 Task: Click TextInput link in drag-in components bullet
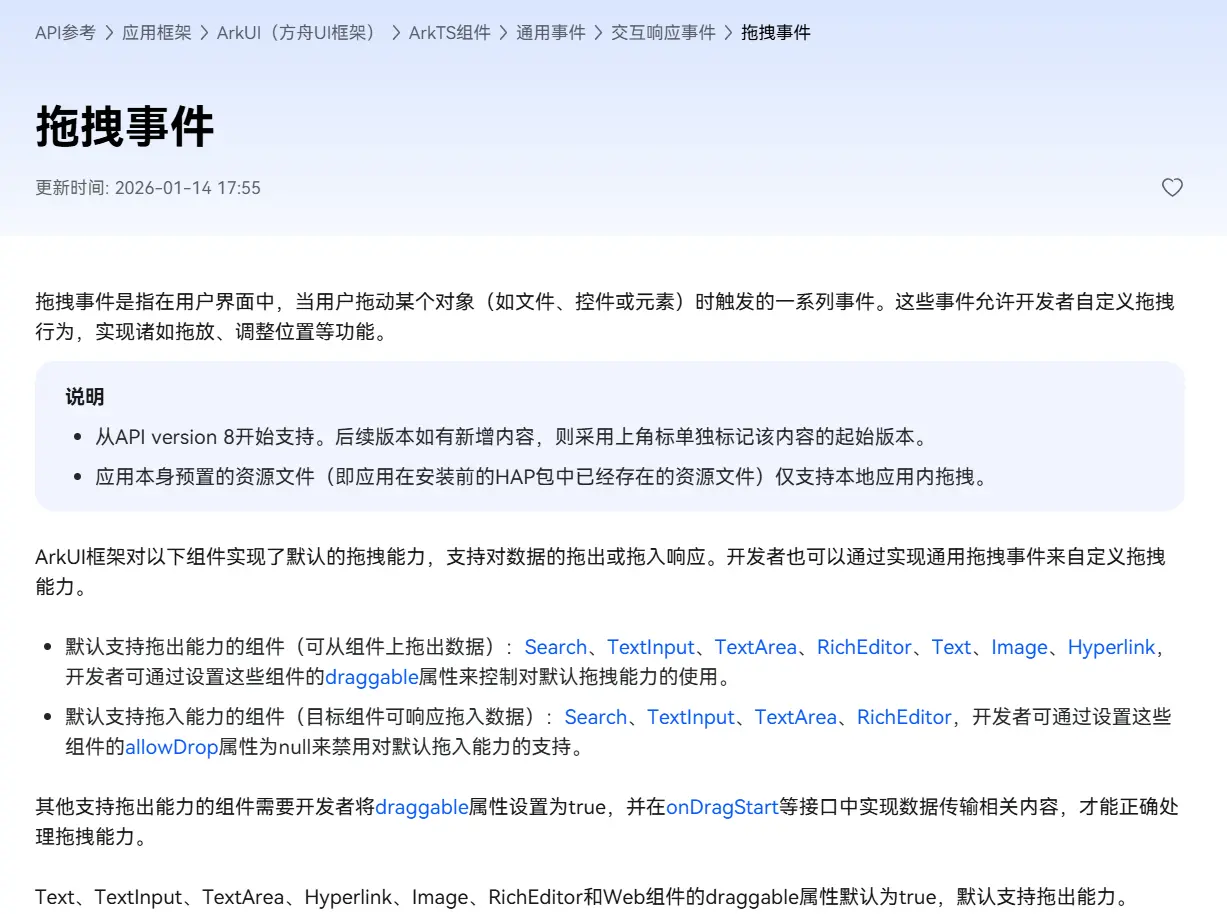(x=690, y=717)
